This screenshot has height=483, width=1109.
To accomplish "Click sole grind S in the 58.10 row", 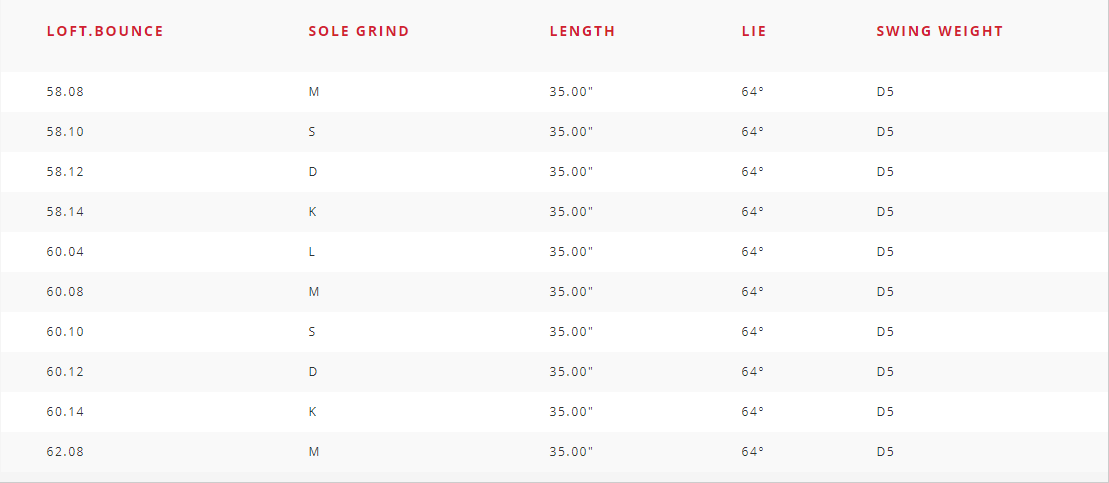I will tap(313, 131).
